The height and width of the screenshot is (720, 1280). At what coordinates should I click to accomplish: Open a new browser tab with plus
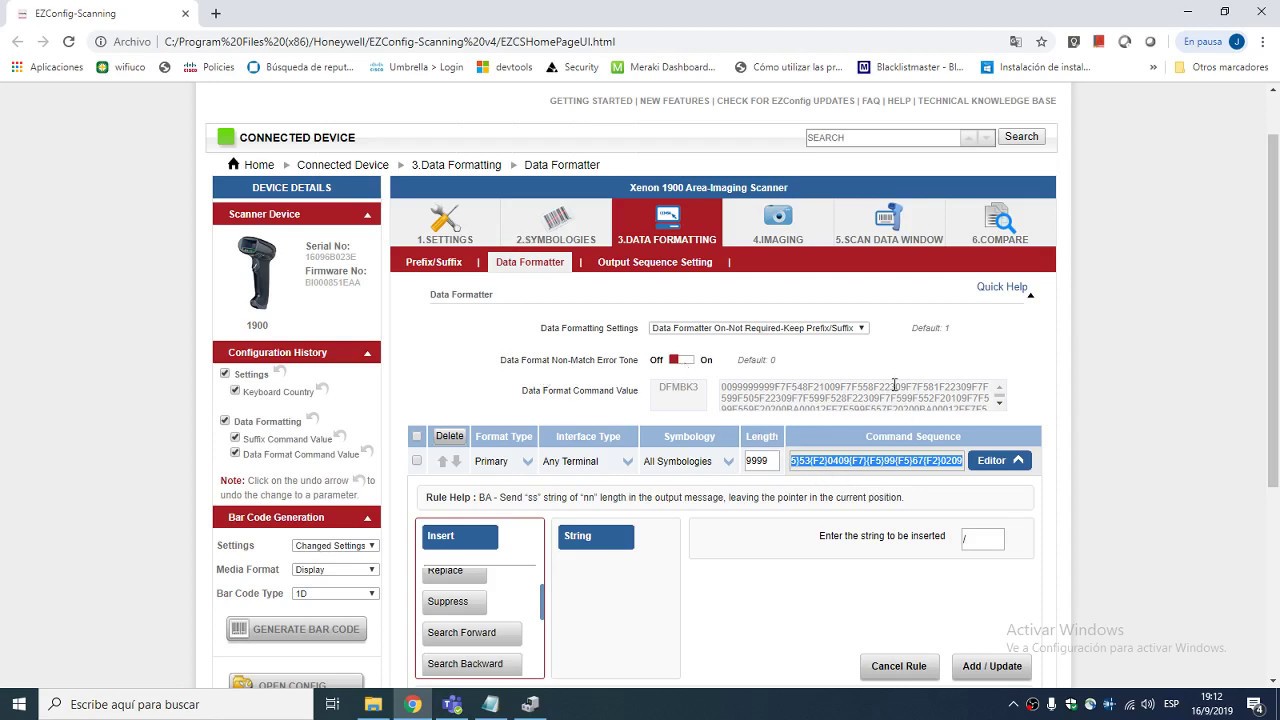pyautogui.click(x=215, y=13)
